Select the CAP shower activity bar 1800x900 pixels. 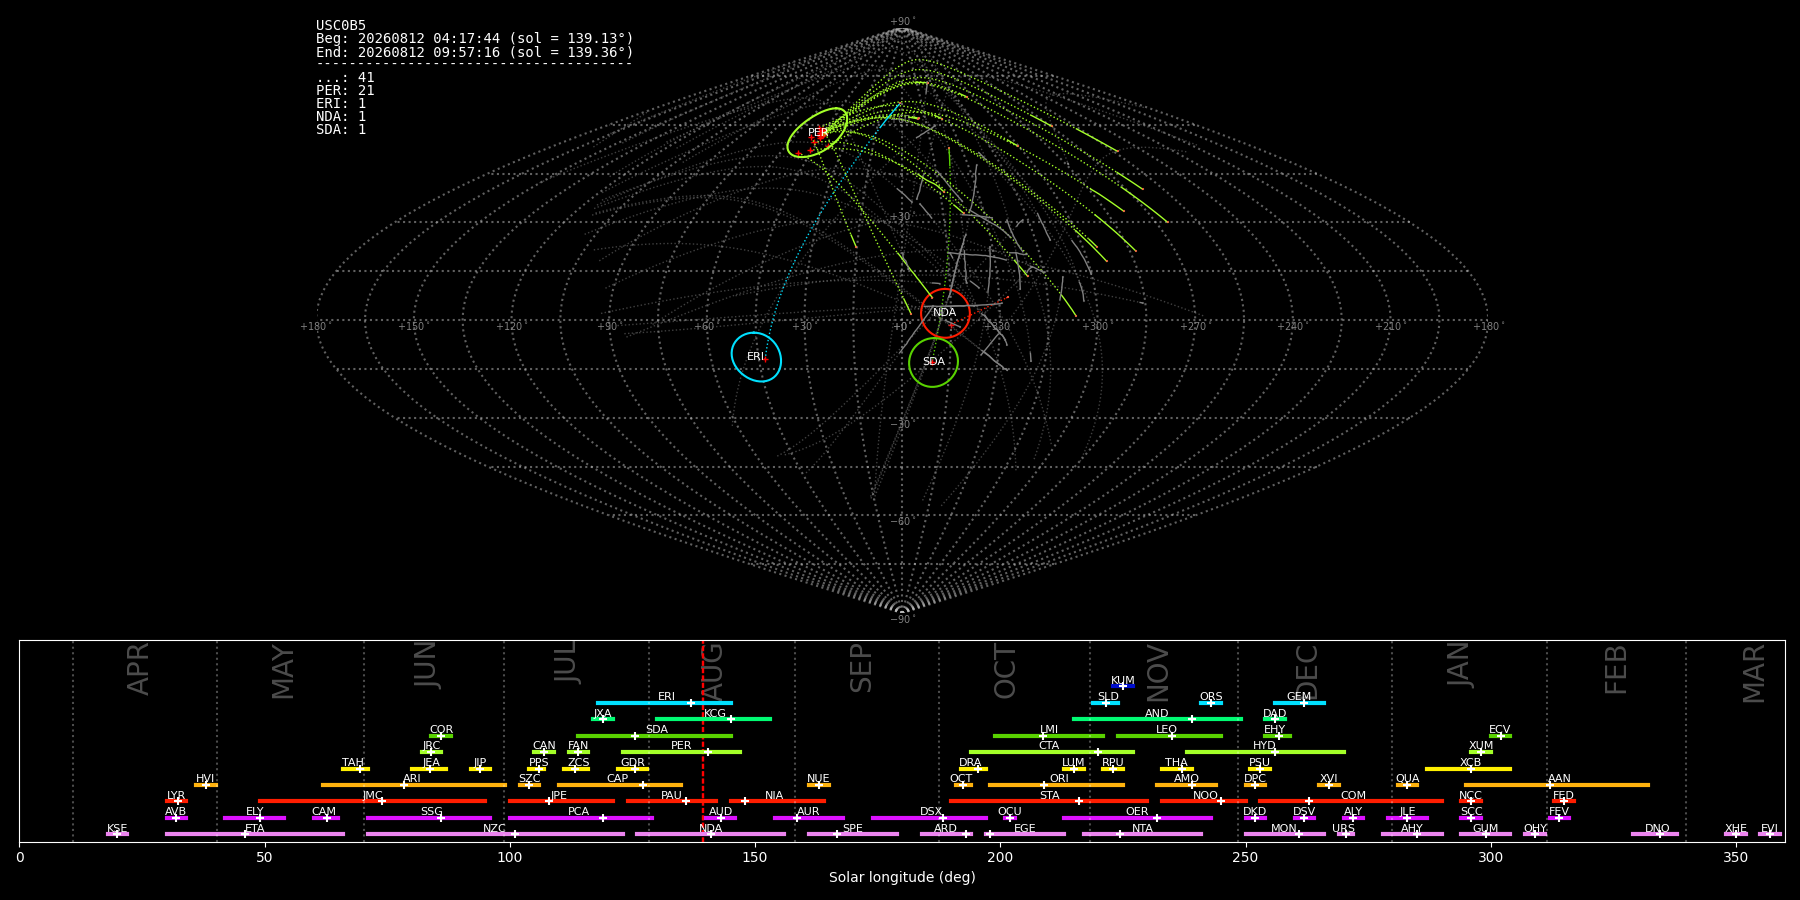(x=620, y=785)
